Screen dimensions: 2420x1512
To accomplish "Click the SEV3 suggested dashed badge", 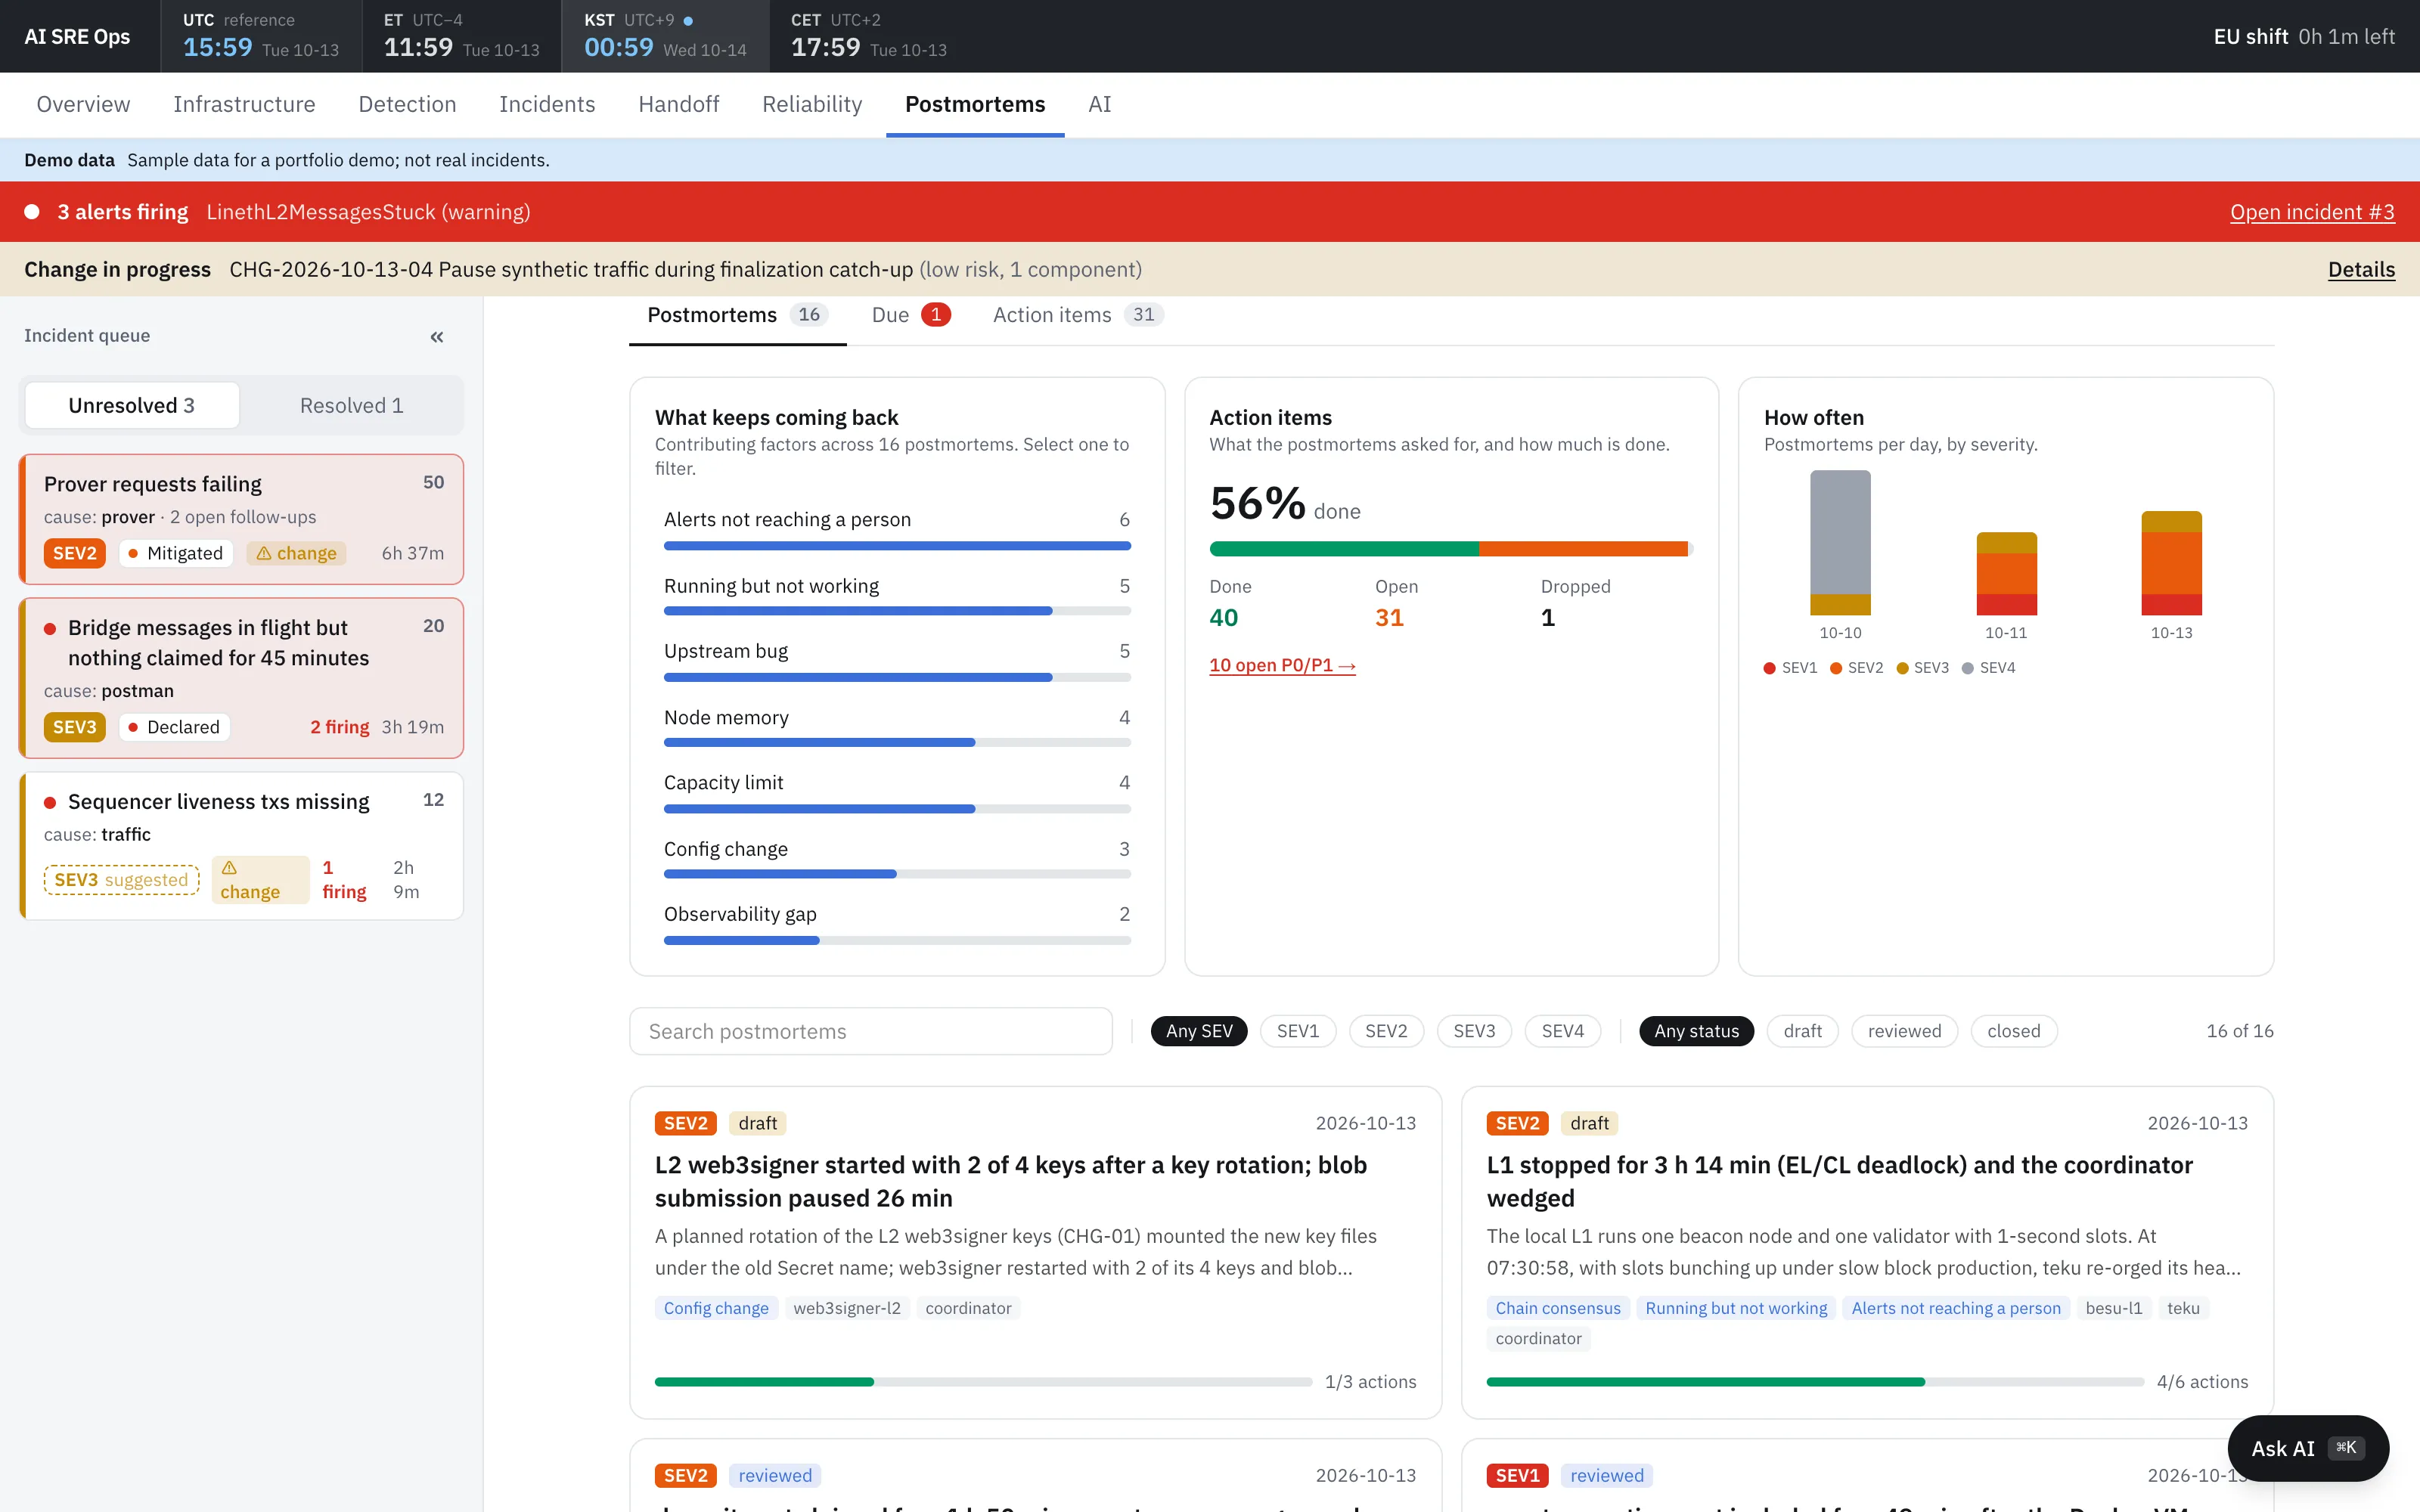I will pos(122,880).
